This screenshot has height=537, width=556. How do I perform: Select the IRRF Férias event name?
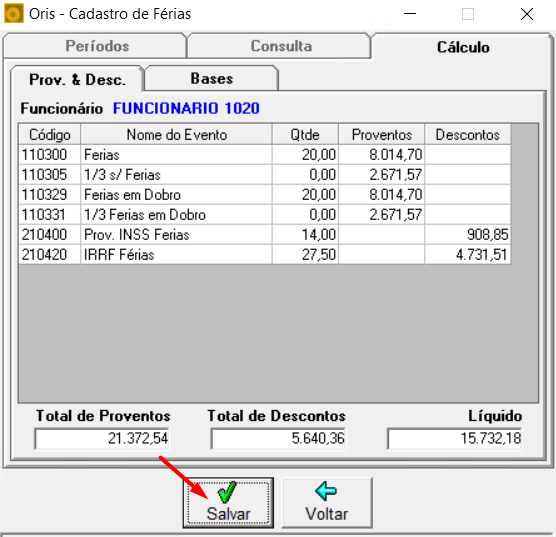coord(177,254)
